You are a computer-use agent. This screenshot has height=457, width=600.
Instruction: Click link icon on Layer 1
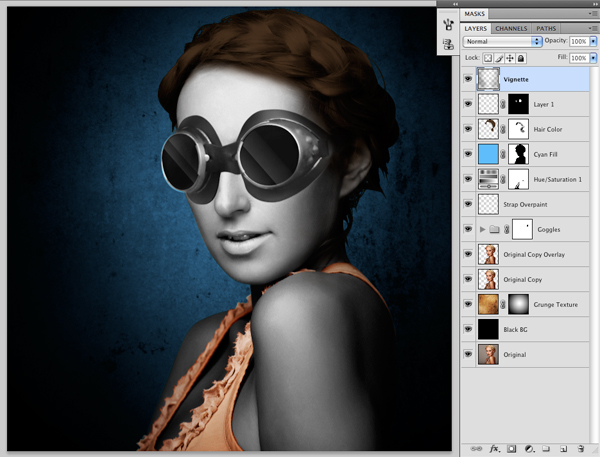pyautogui.click(x=503, y=104)
